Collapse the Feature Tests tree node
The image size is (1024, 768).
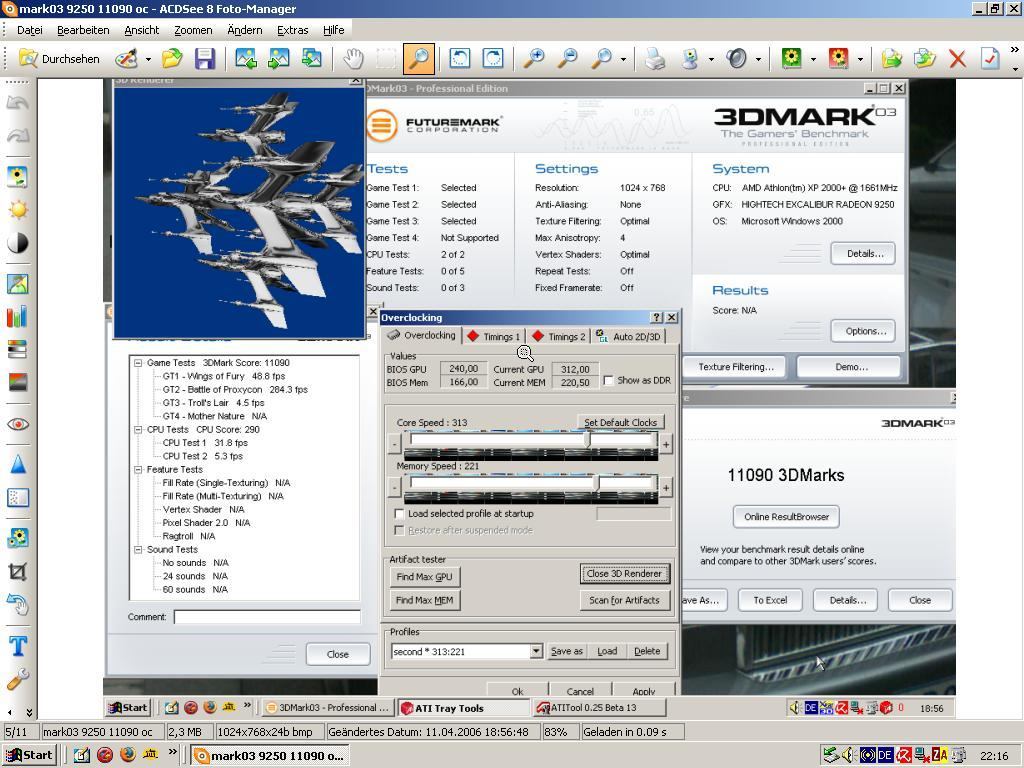138,470
